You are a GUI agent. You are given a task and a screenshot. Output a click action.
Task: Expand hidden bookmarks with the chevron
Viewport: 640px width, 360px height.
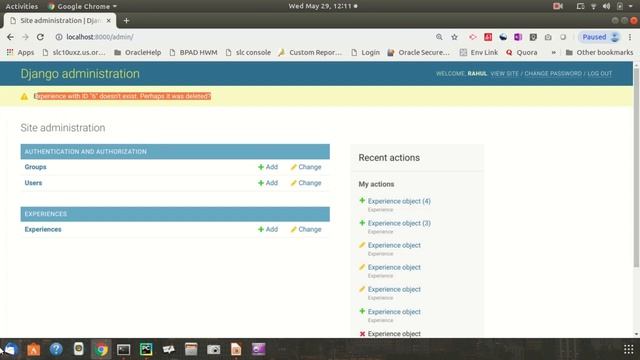point(553,52)
